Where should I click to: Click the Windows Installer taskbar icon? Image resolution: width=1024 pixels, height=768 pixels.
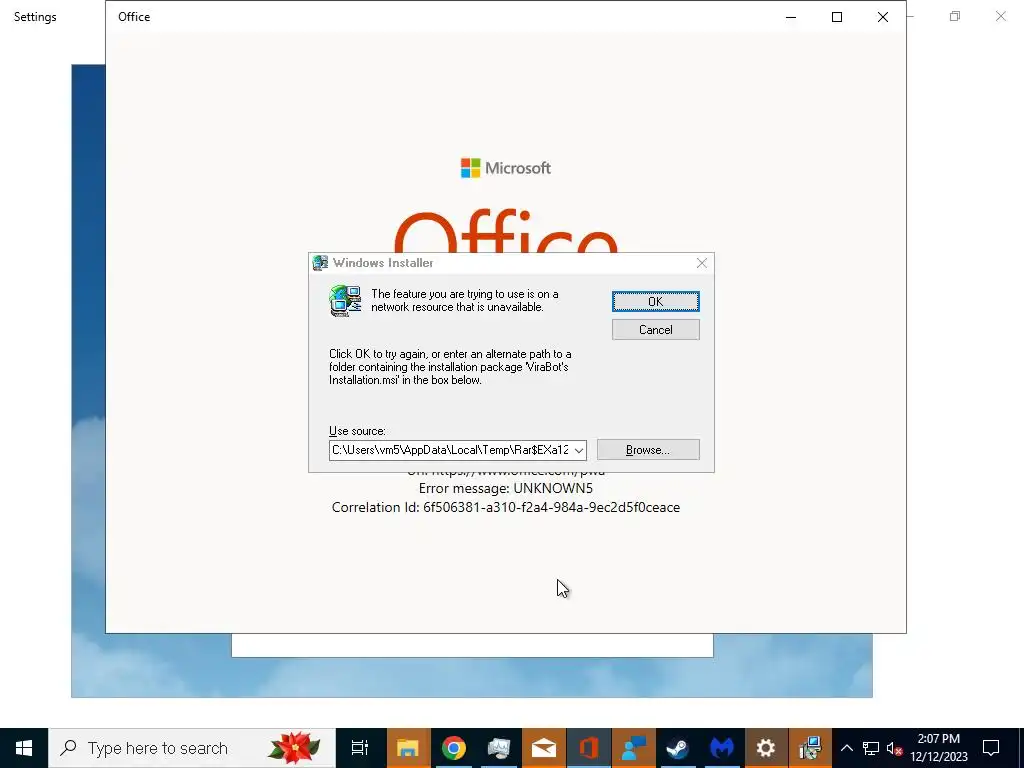[810, 748]
